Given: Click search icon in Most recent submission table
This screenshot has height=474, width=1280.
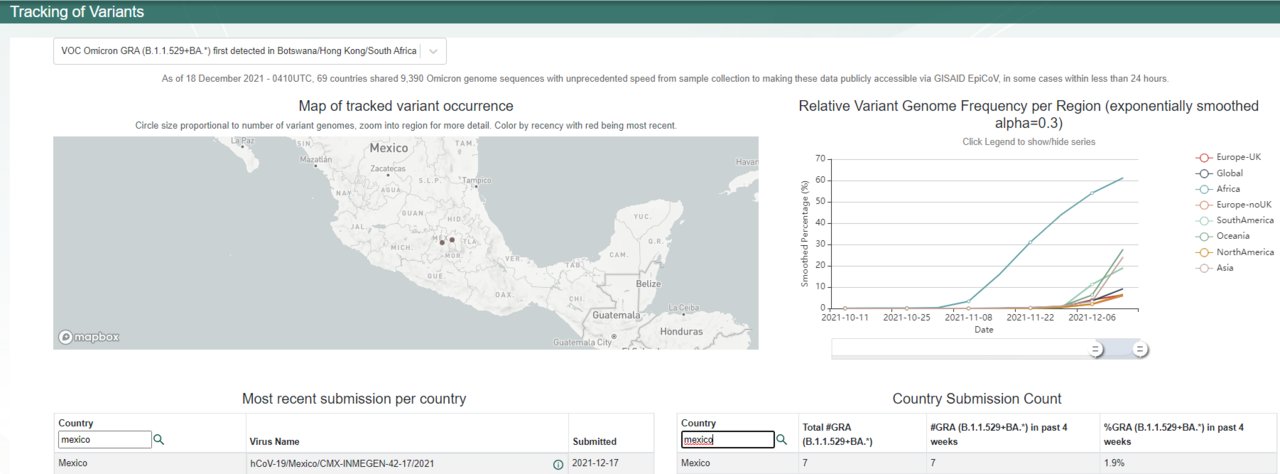Looking at the screenshot, I should (x=159, y=439).
